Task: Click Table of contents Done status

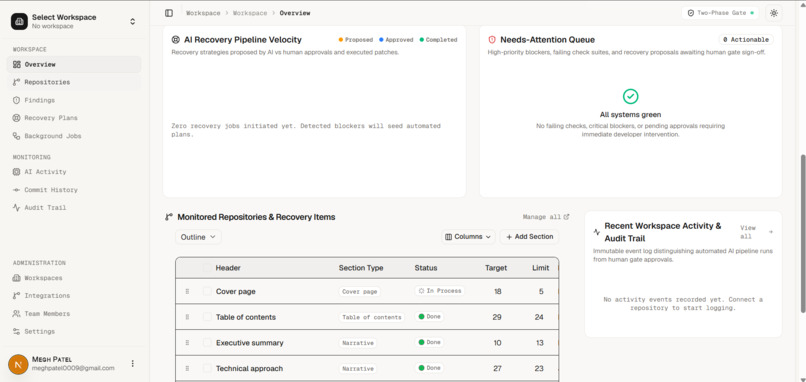Action: tap(429, 317)
